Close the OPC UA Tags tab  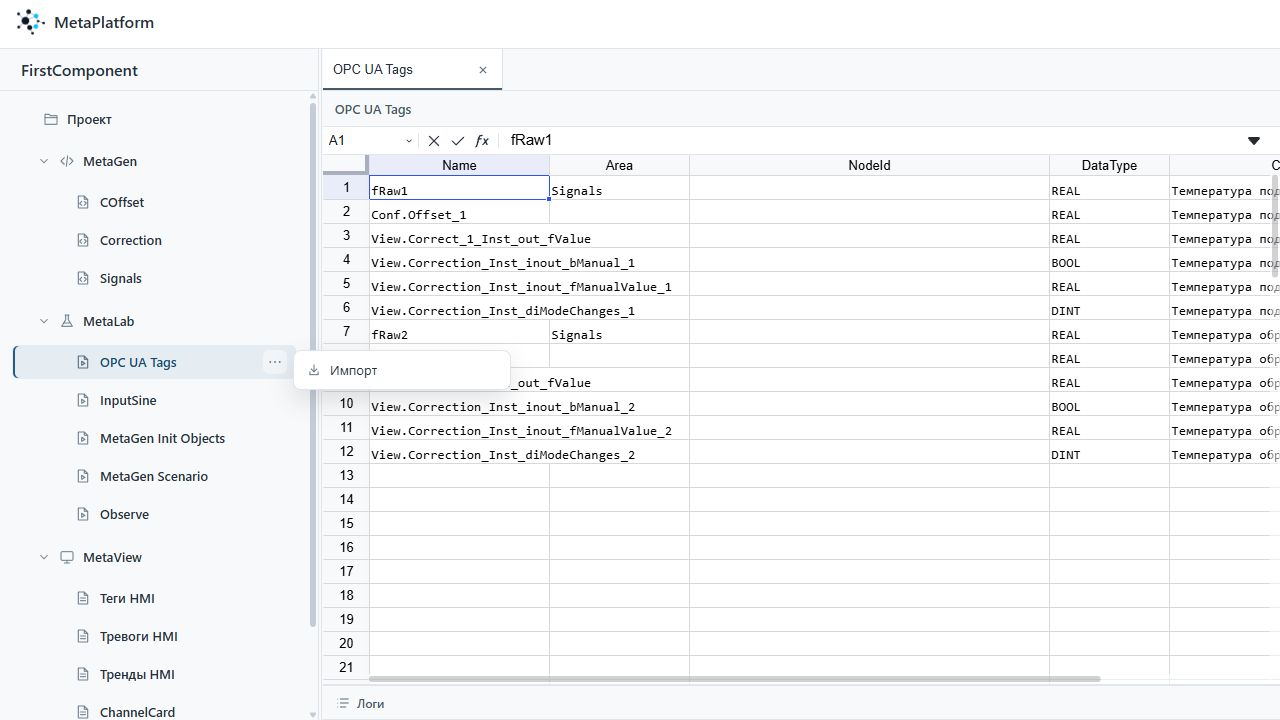(x=483, y=70)
